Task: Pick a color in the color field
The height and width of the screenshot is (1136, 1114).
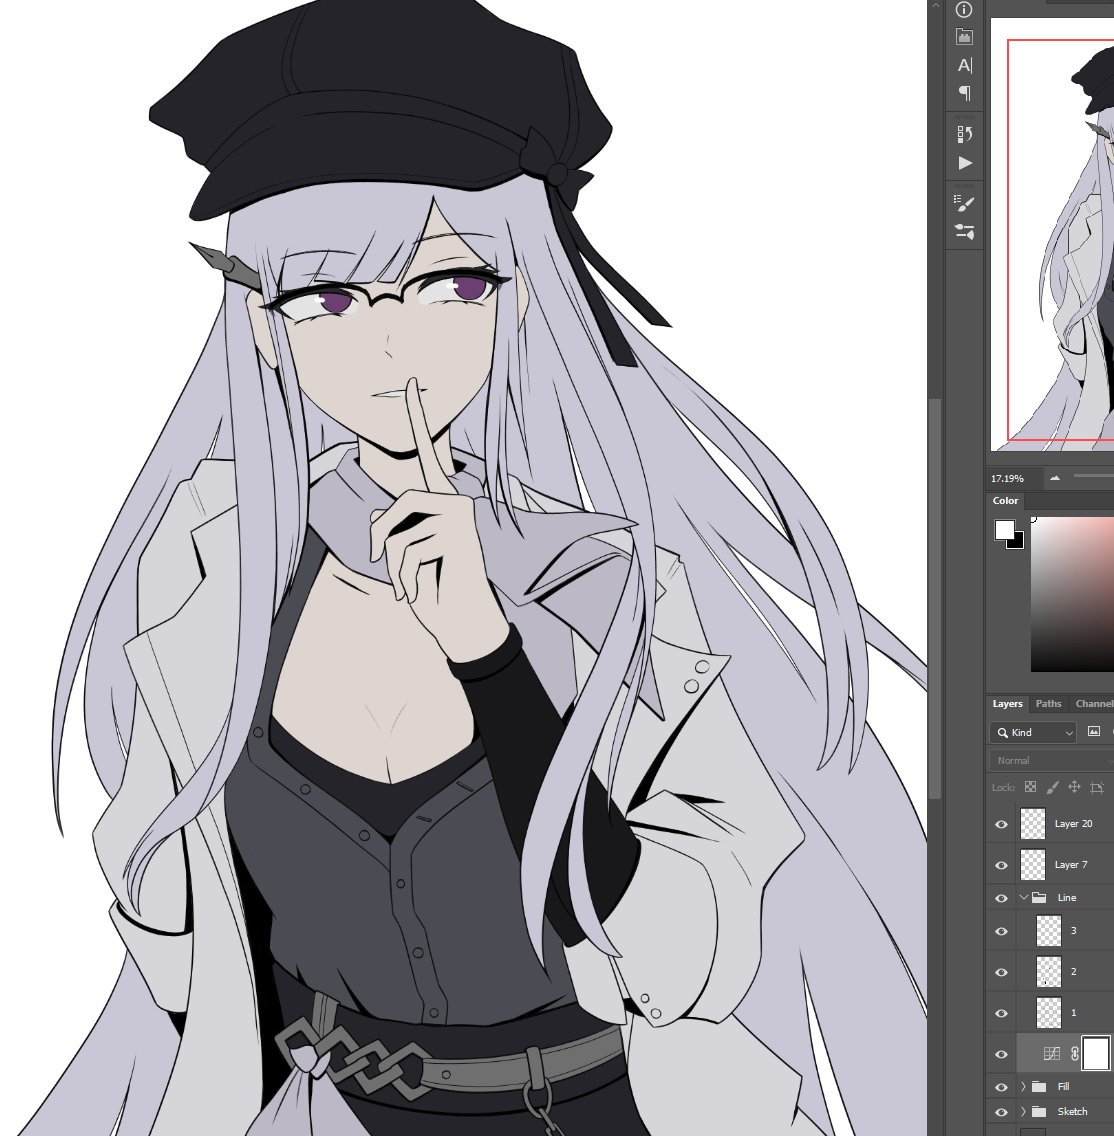Action: (1072, 594)
